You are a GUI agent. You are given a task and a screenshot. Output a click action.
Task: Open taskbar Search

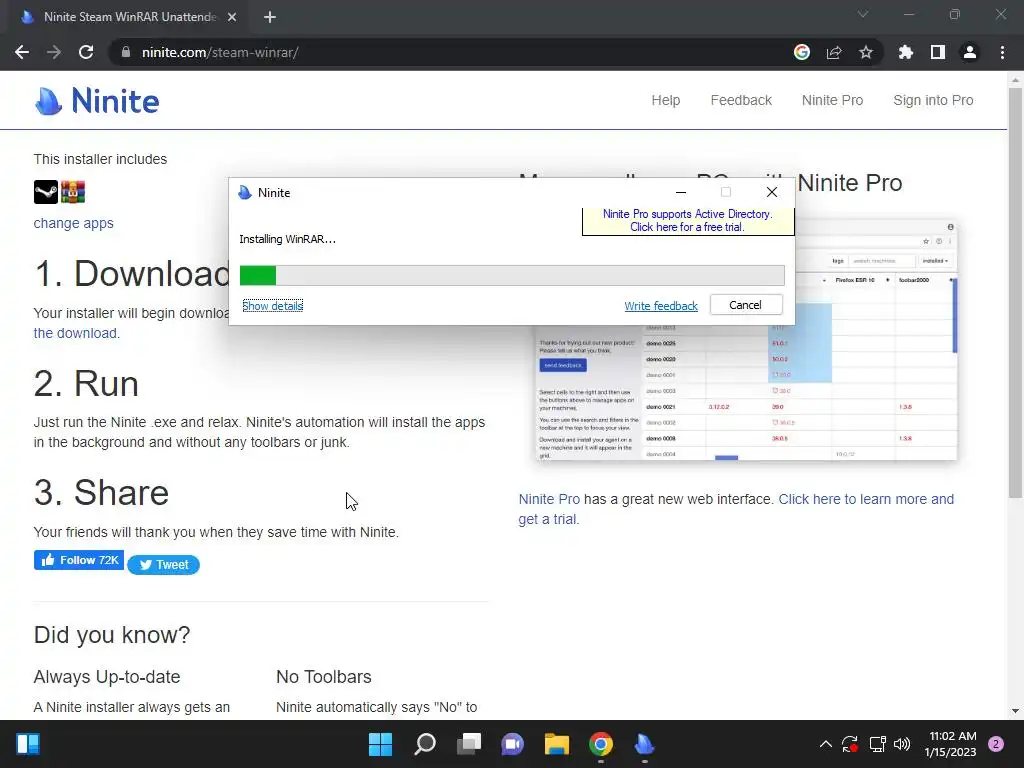pos(424,744)
